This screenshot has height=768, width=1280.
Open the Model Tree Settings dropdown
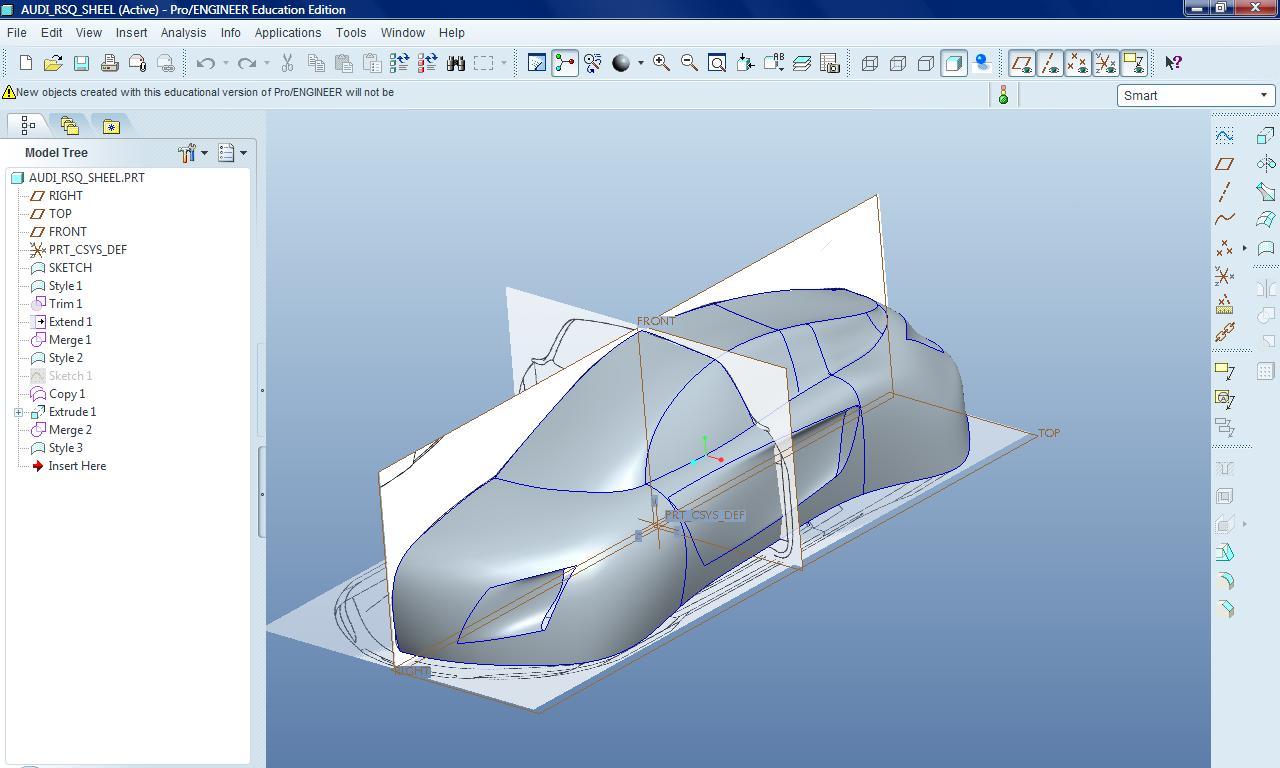236,152
